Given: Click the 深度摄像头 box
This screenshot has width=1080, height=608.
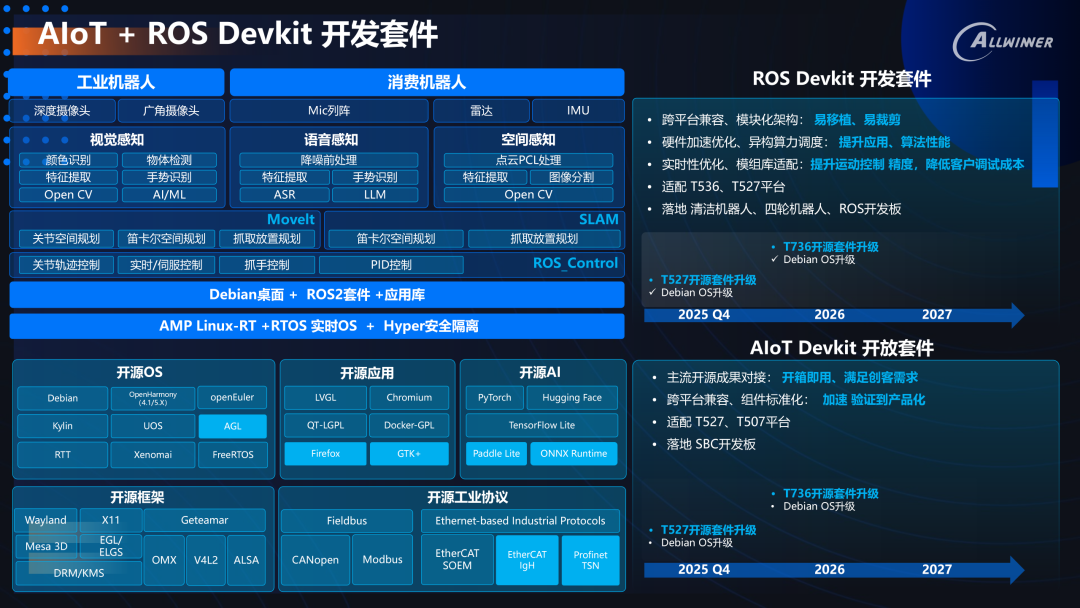Looking at the screenshot, I should 62,111.
